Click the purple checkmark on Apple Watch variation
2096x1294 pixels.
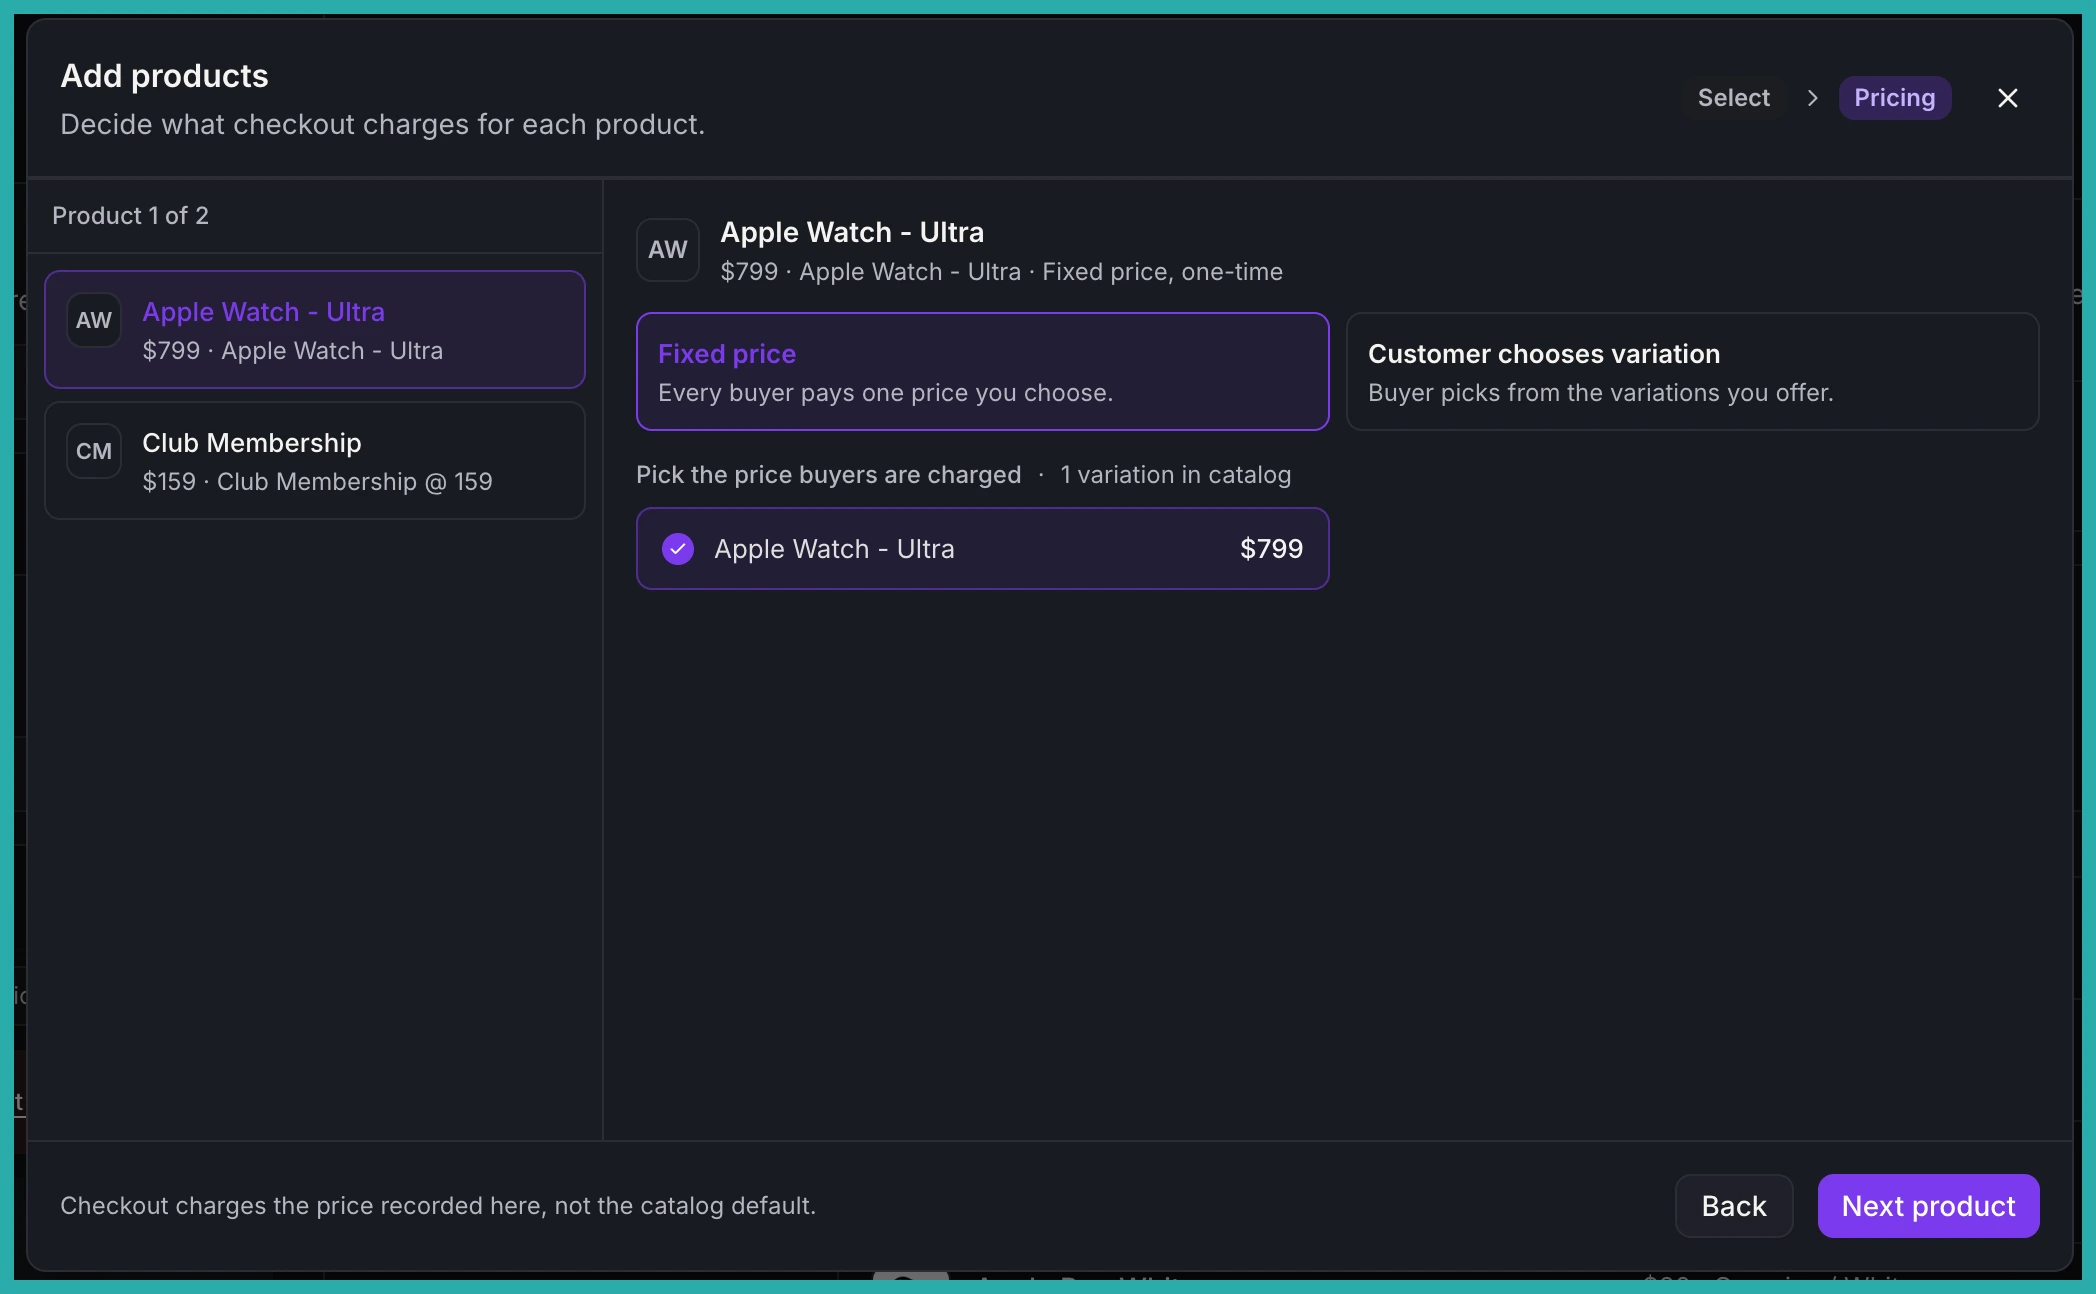[x=678, y=549]
